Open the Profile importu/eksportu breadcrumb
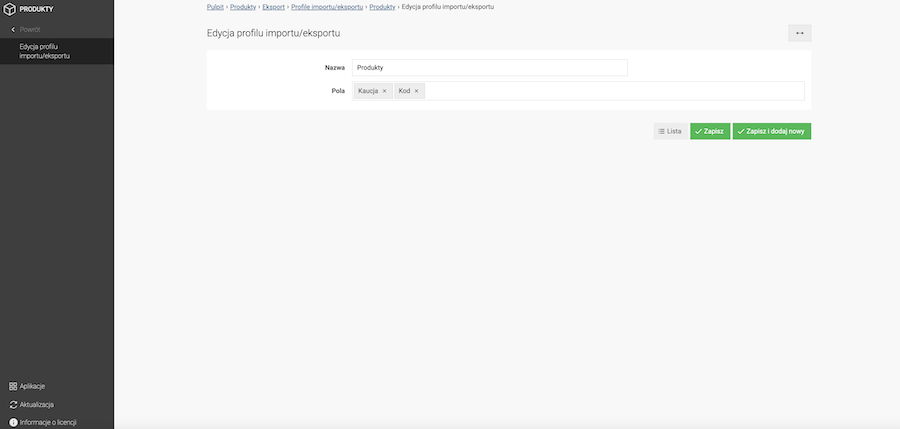The height and width of the screenshot is (429, 900). 326,7
